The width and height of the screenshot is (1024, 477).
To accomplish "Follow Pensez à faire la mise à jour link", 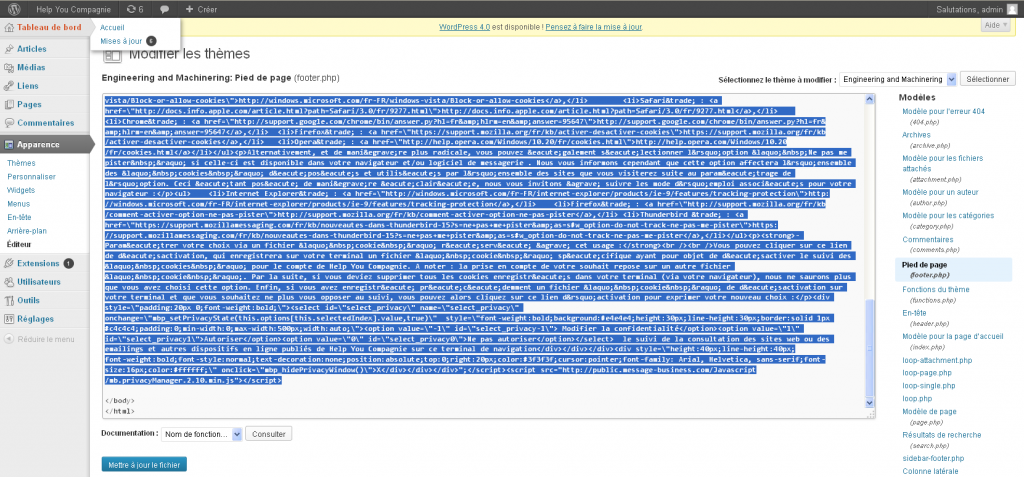I will tap(594, 27).
